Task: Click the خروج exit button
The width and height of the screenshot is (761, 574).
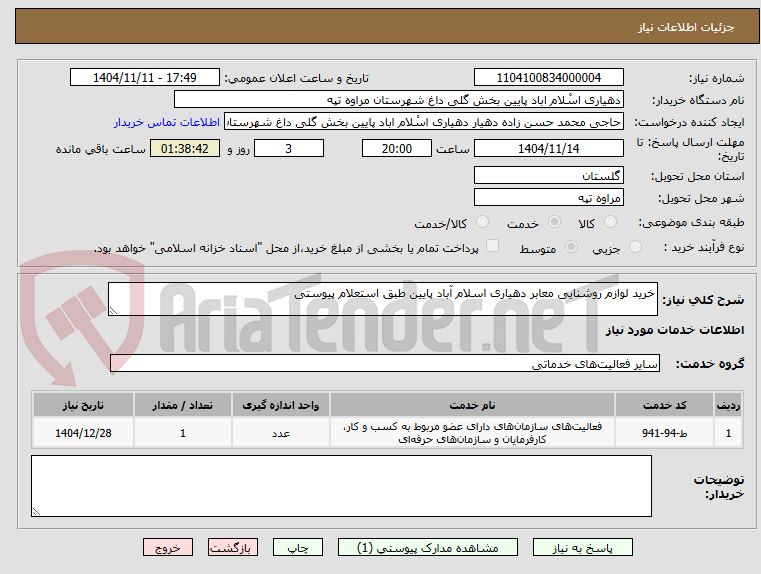Action: click(167, 547)
